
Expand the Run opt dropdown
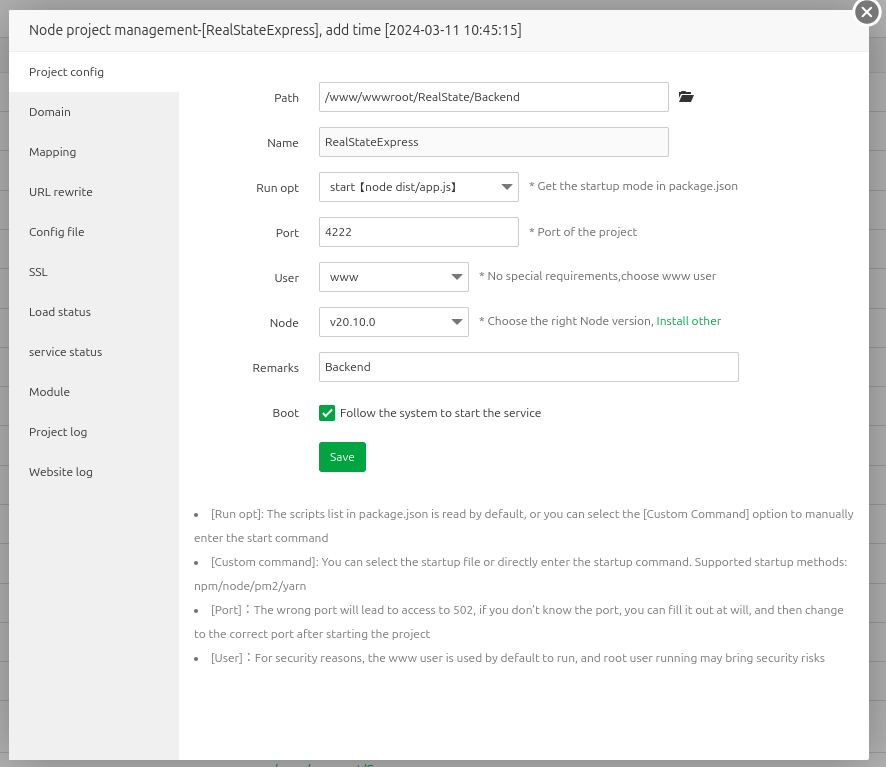[x=419, y=187]
